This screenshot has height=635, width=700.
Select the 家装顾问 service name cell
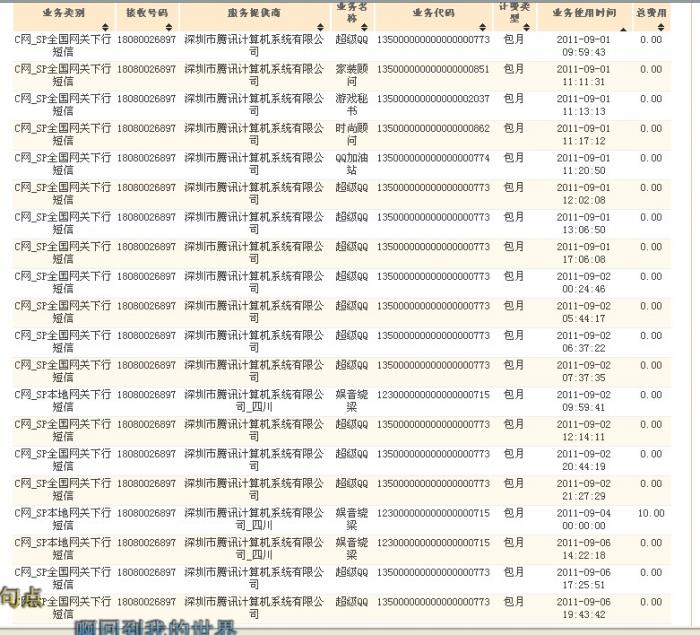[x=352, y=75]
